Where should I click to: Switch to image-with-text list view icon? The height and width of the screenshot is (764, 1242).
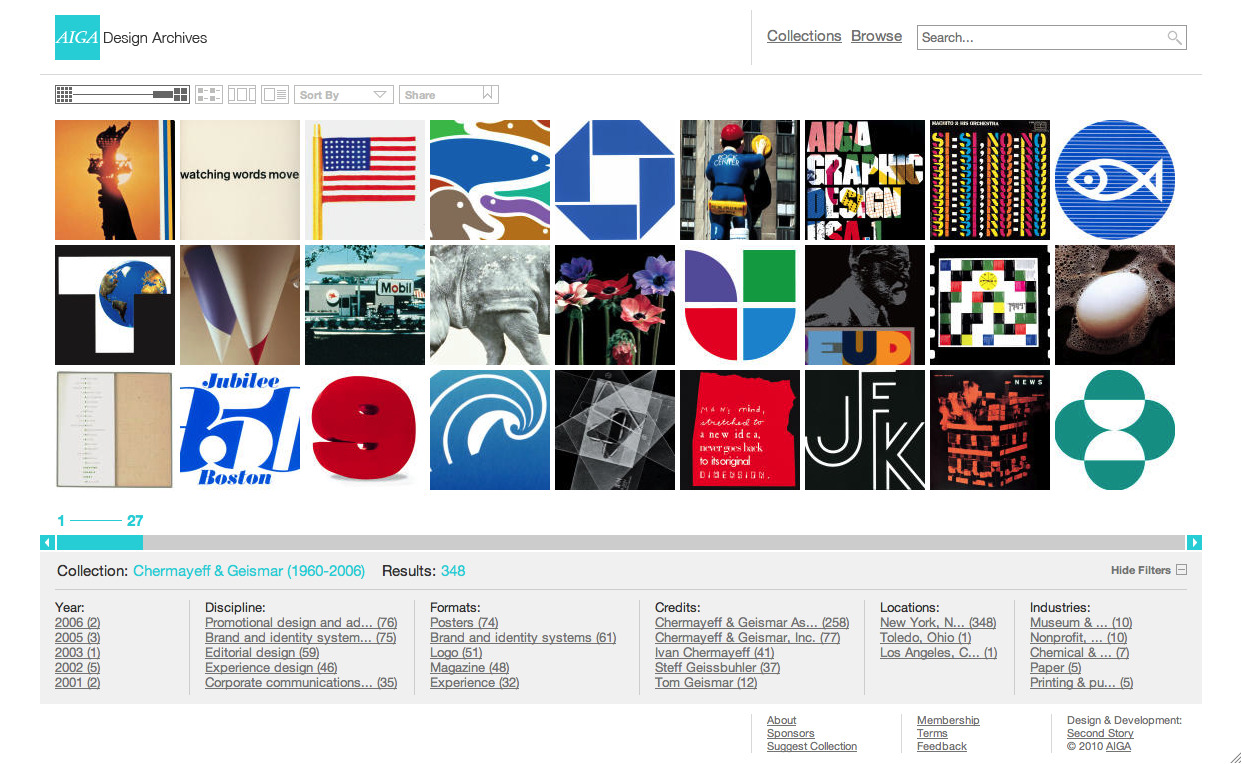click(275, 94)
